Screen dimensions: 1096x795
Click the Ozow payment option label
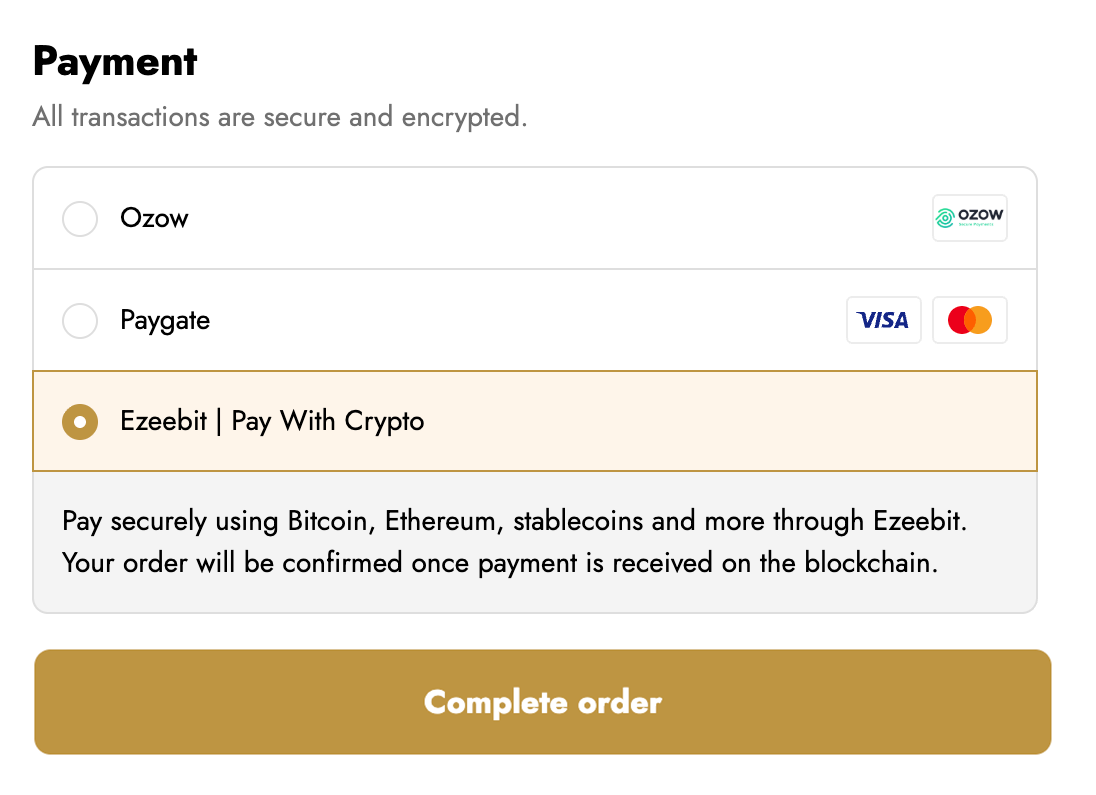(x=154, y=218)
